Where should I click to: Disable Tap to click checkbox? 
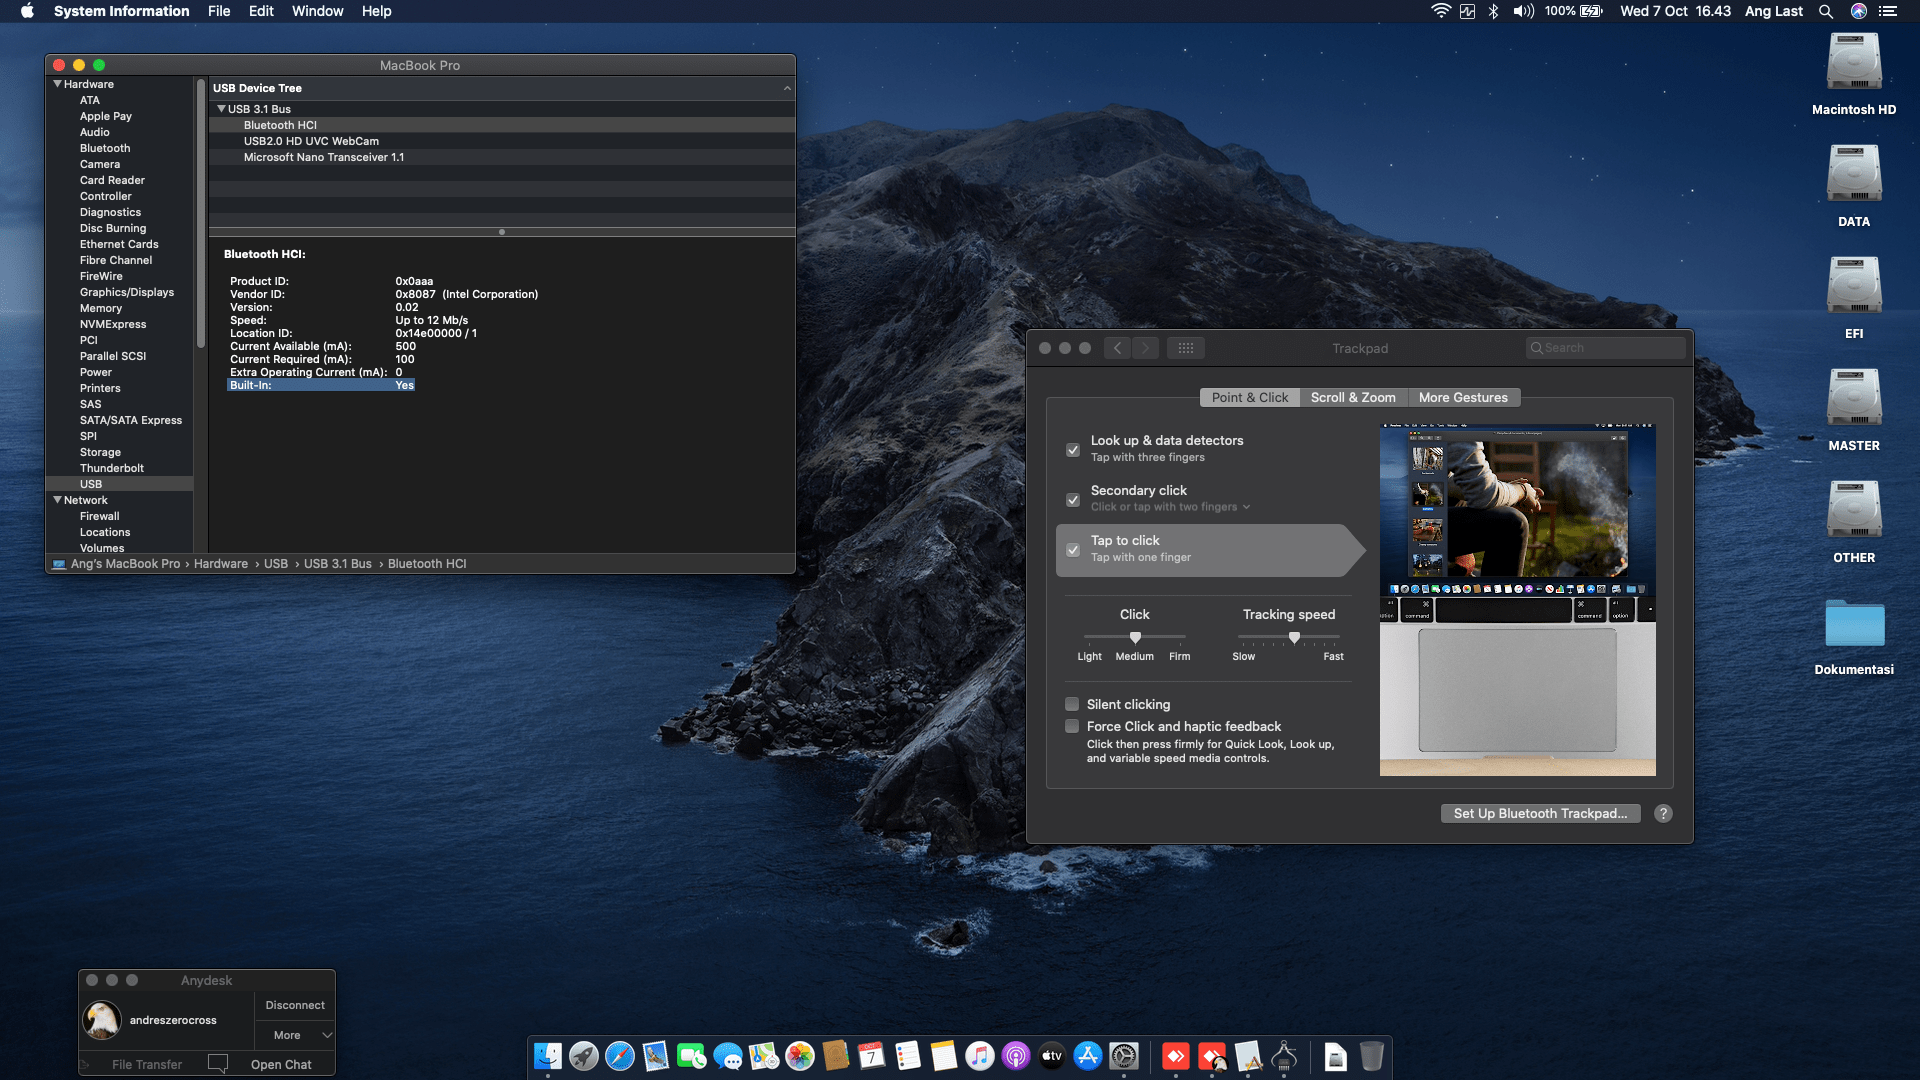point(1073,550)
